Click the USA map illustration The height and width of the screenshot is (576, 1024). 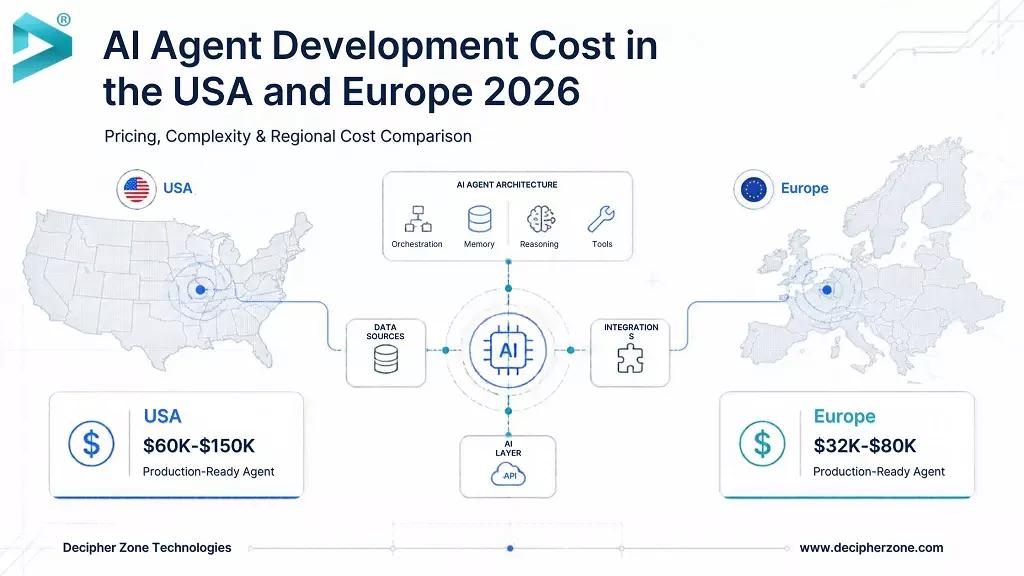167,291
